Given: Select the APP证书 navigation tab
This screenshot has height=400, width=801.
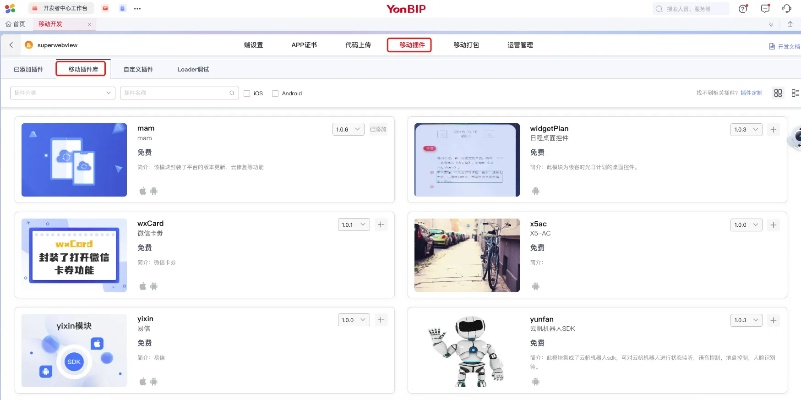Looking at the screenshot, I should (304, 45).
